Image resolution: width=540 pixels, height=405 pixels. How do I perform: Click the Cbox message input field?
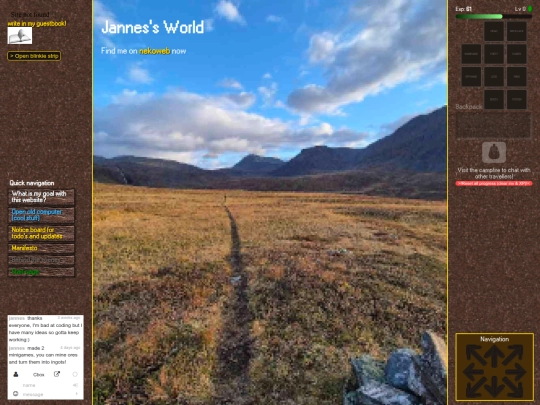point(45,394)
